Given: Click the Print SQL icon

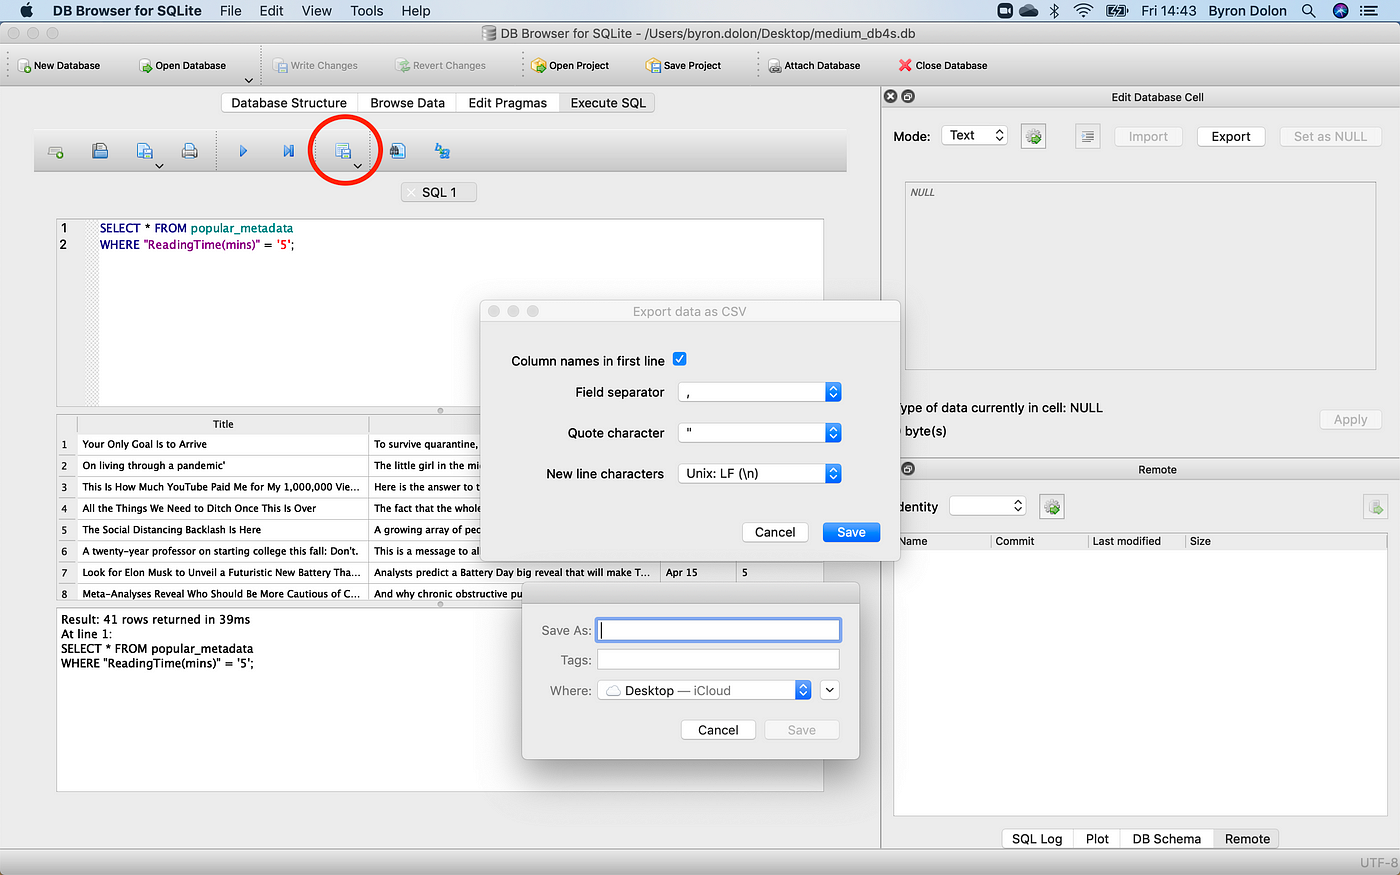Looking at the screenshot, I should point(189,151).
